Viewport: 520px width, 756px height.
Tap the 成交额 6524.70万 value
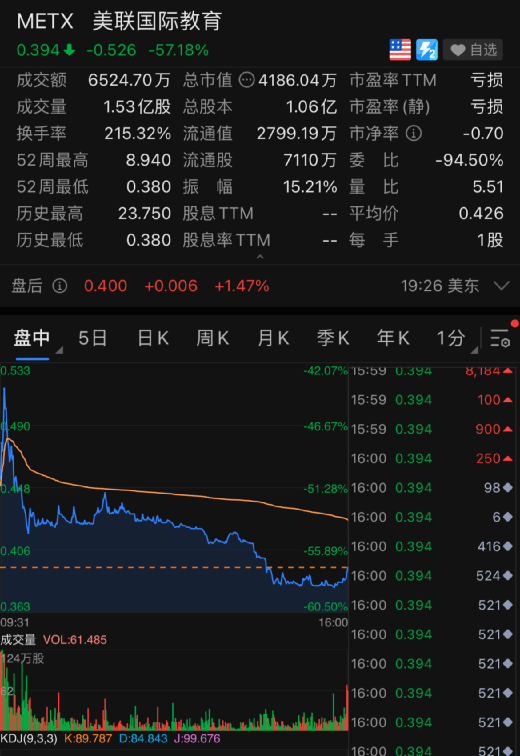pos(129,80)
